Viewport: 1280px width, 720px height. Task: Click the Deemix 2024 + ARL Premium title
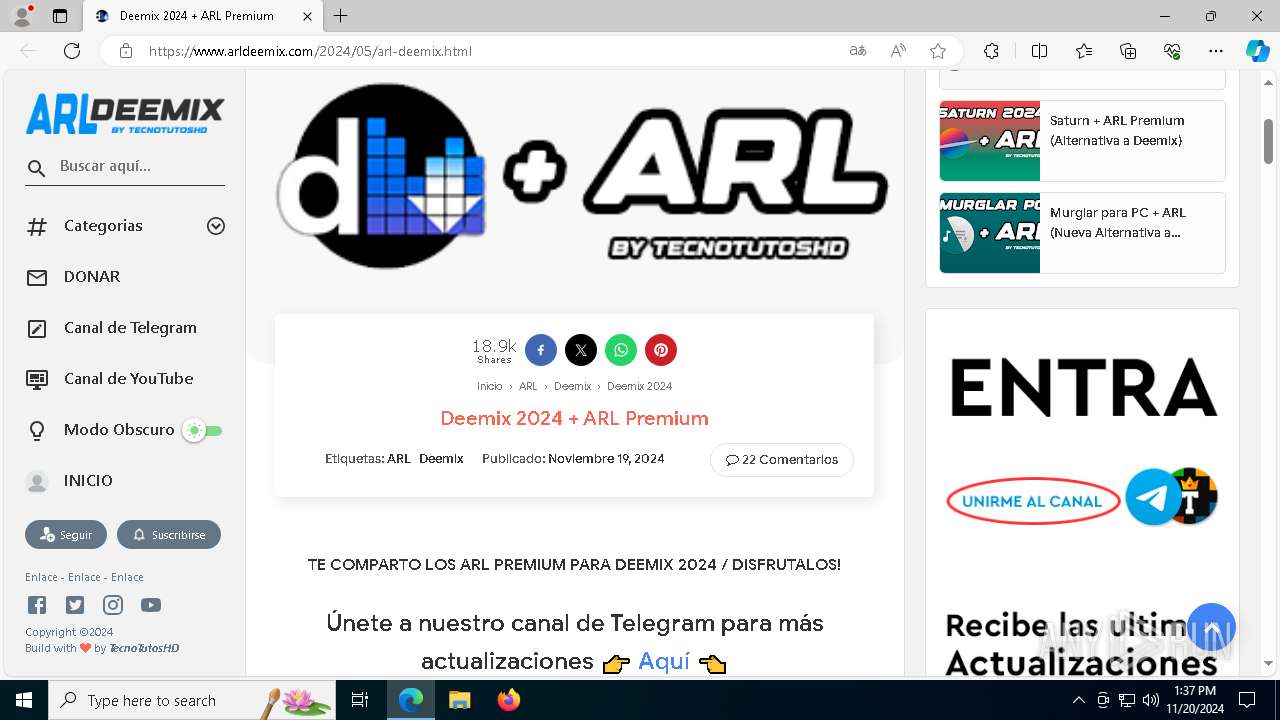[x=574, y=418]
